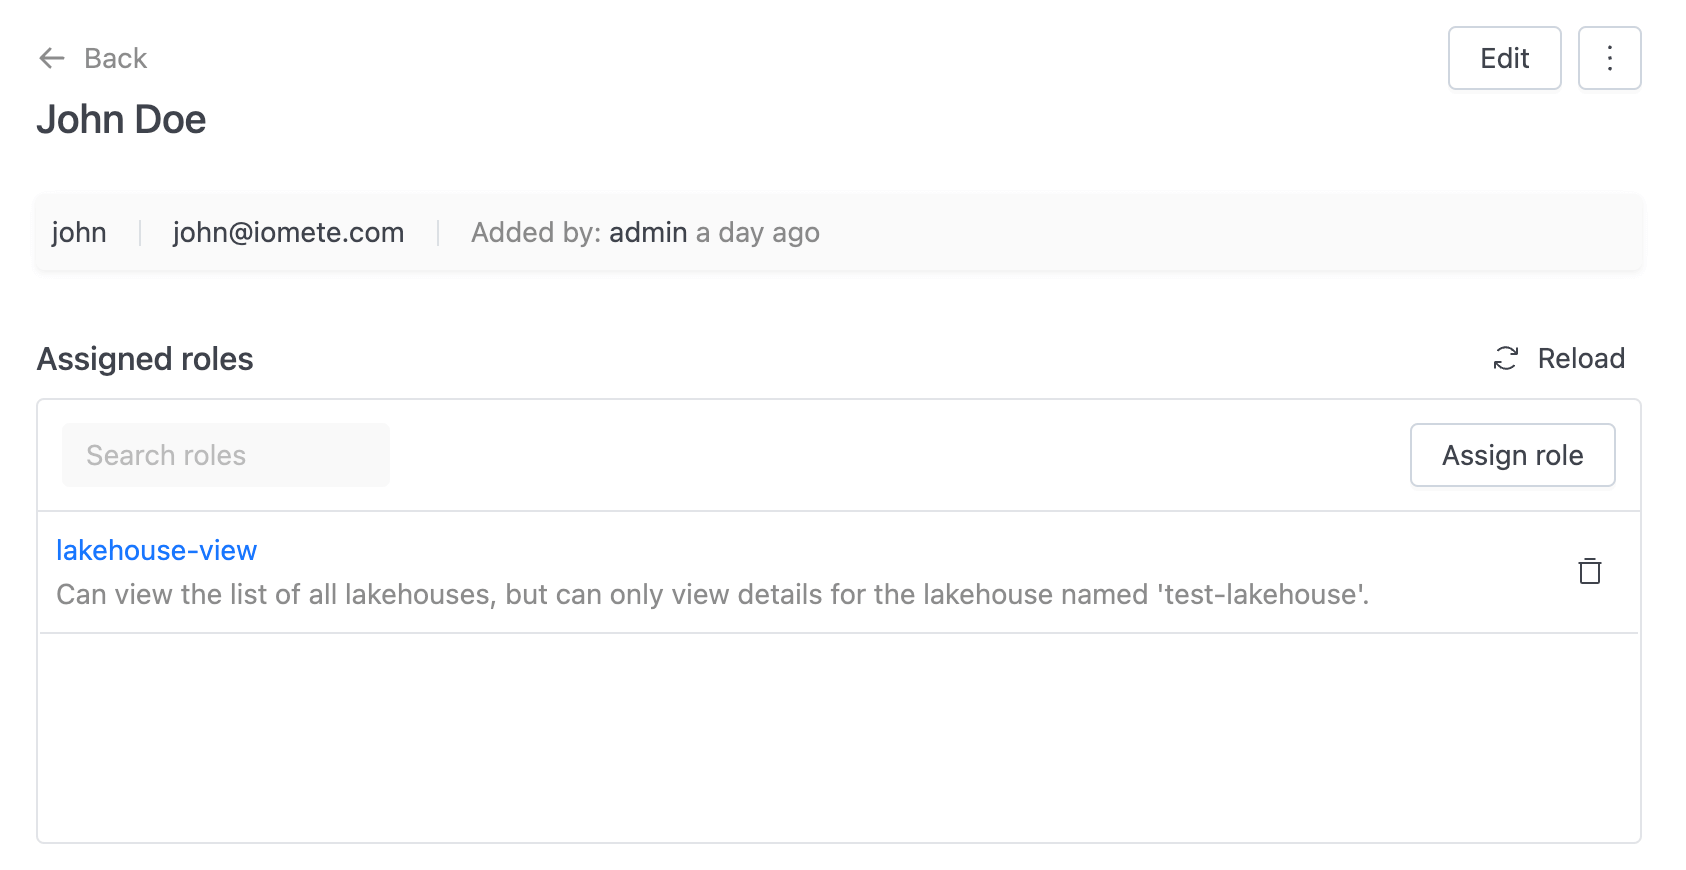Delete lakehouse-view role with trash icon
This screenshot has width=1686, height=870.
[1589, 571]
